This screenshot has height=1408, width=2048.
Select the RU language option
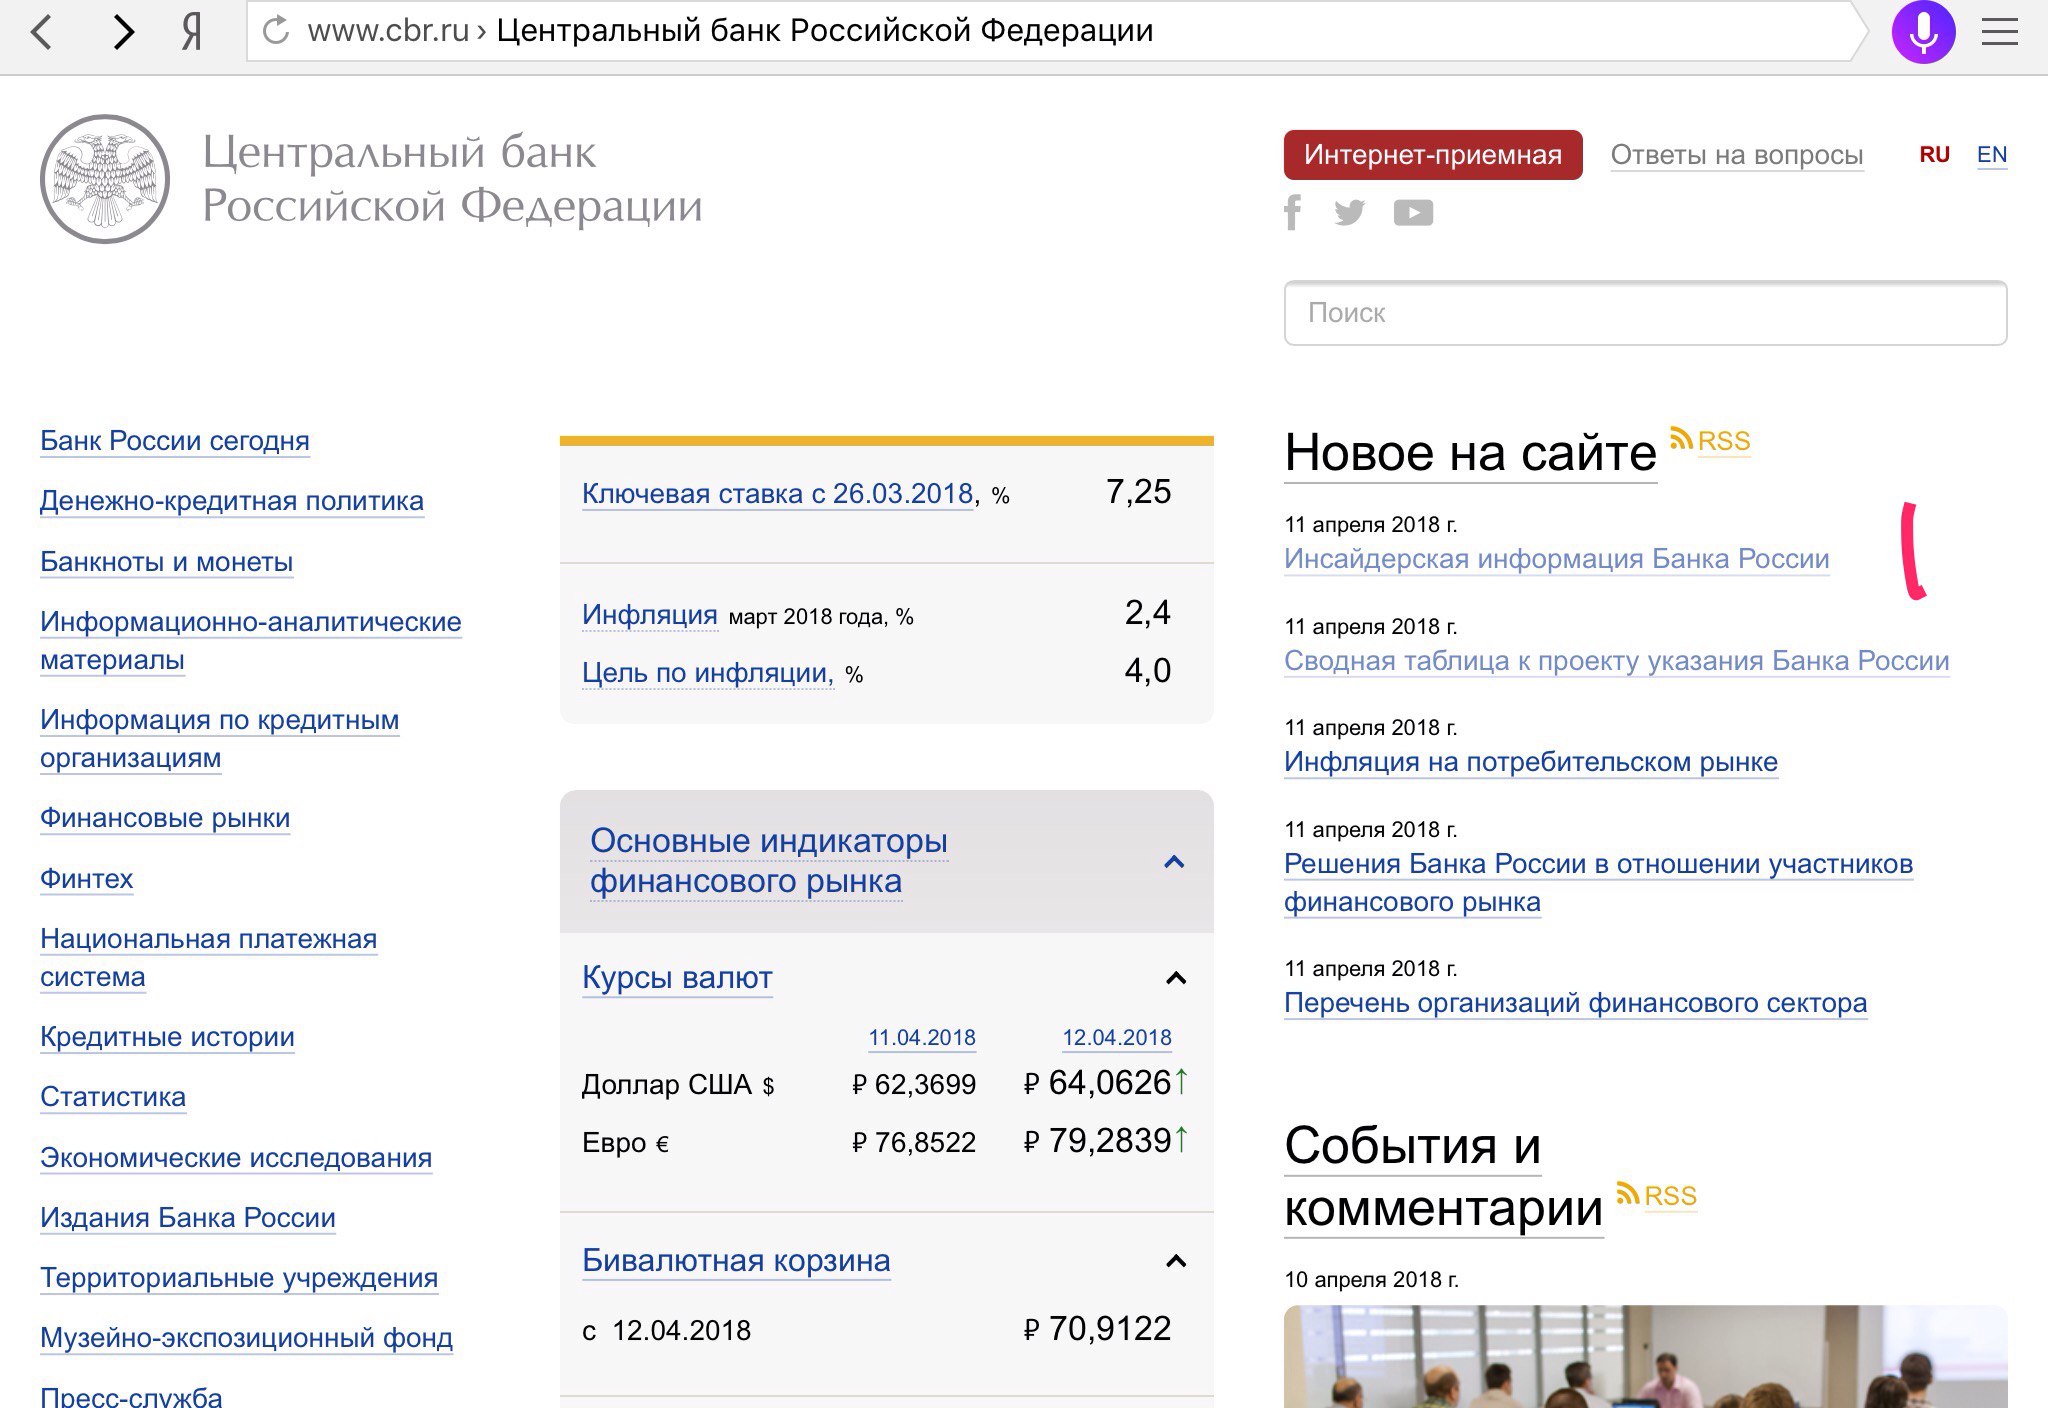[1934, 155]
